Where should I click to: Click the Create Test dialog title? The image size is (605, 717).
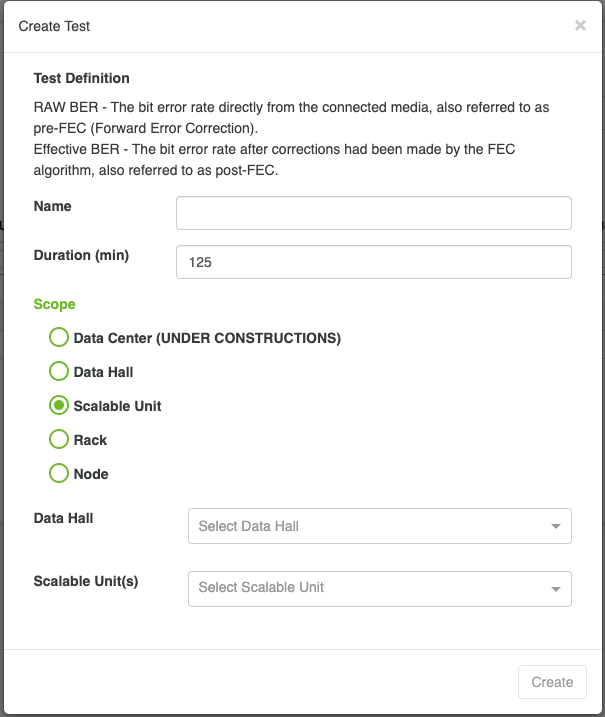pos(54,26)
